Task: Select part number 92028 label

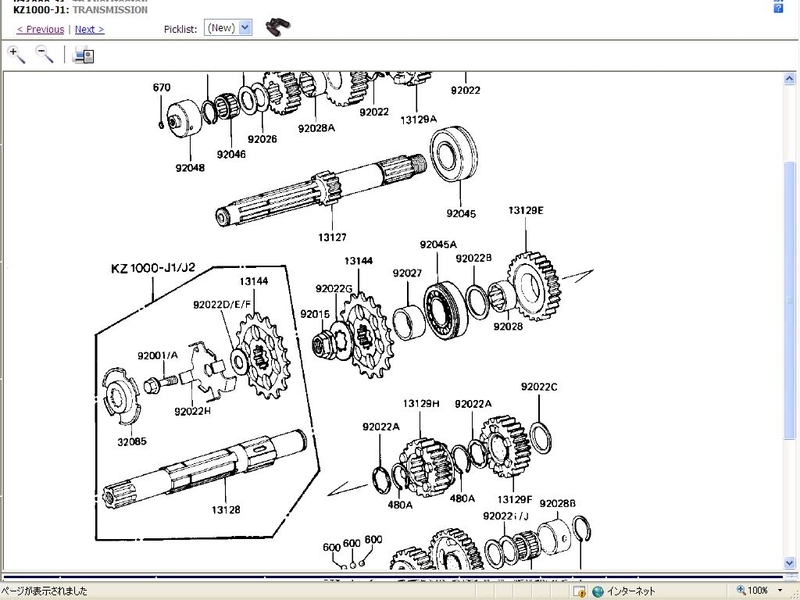Action: coord(508,327)
